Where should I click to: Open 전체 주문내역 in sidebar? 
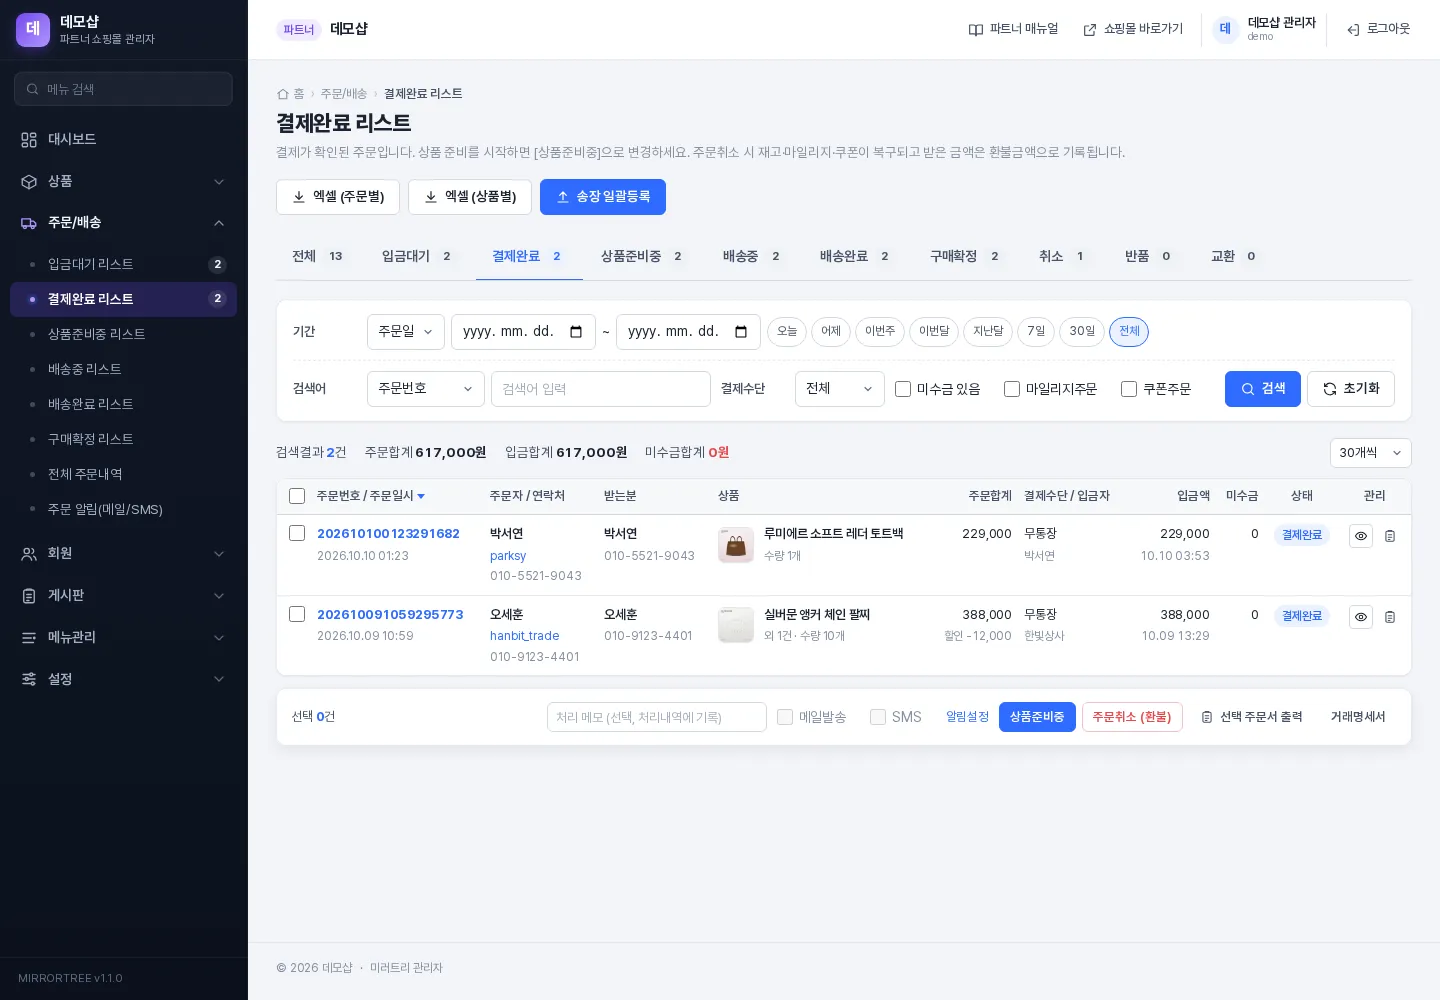[x=124, y=474]
